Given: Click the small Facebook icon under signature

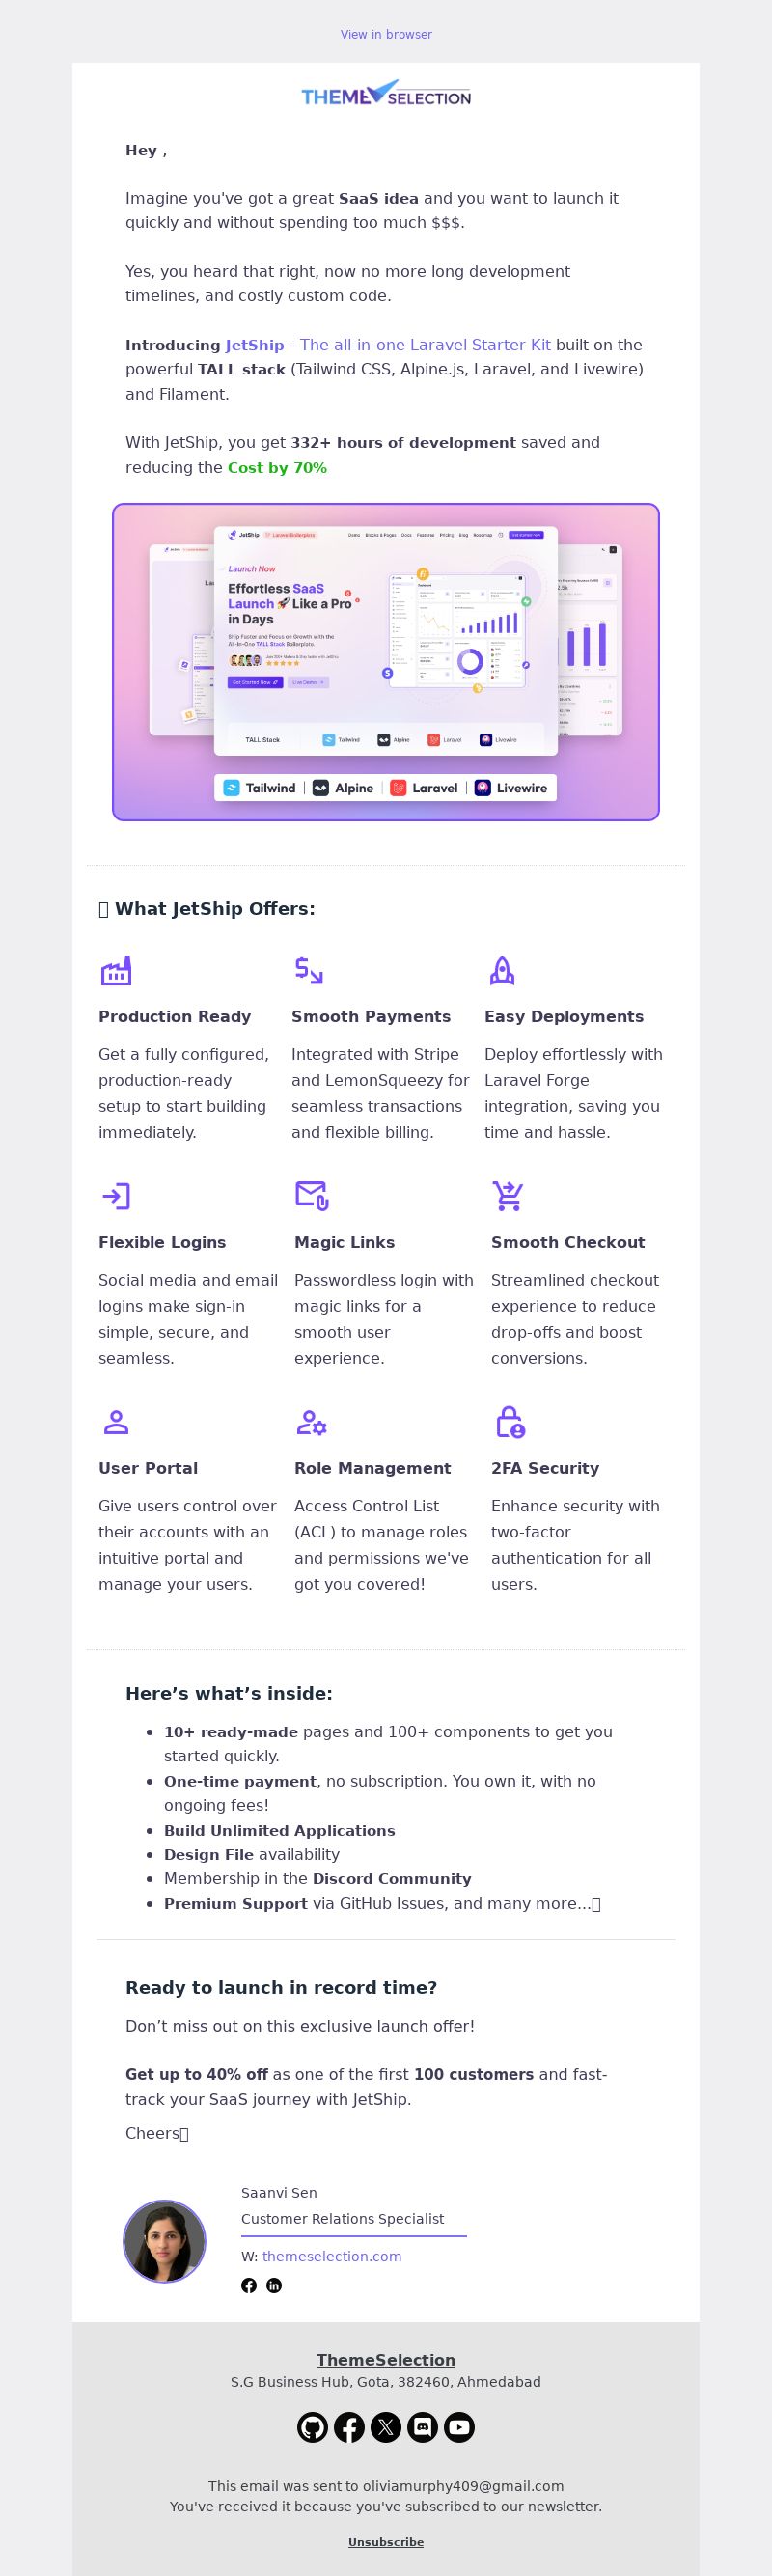Looking at the screenshot, I should click(249, 2285).
